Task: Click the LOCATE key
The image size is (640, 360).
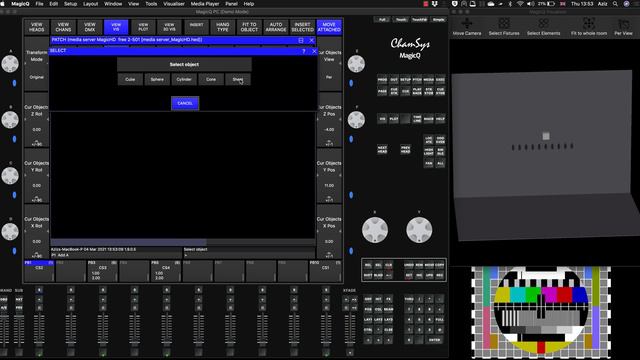Action: pos(429,140)
